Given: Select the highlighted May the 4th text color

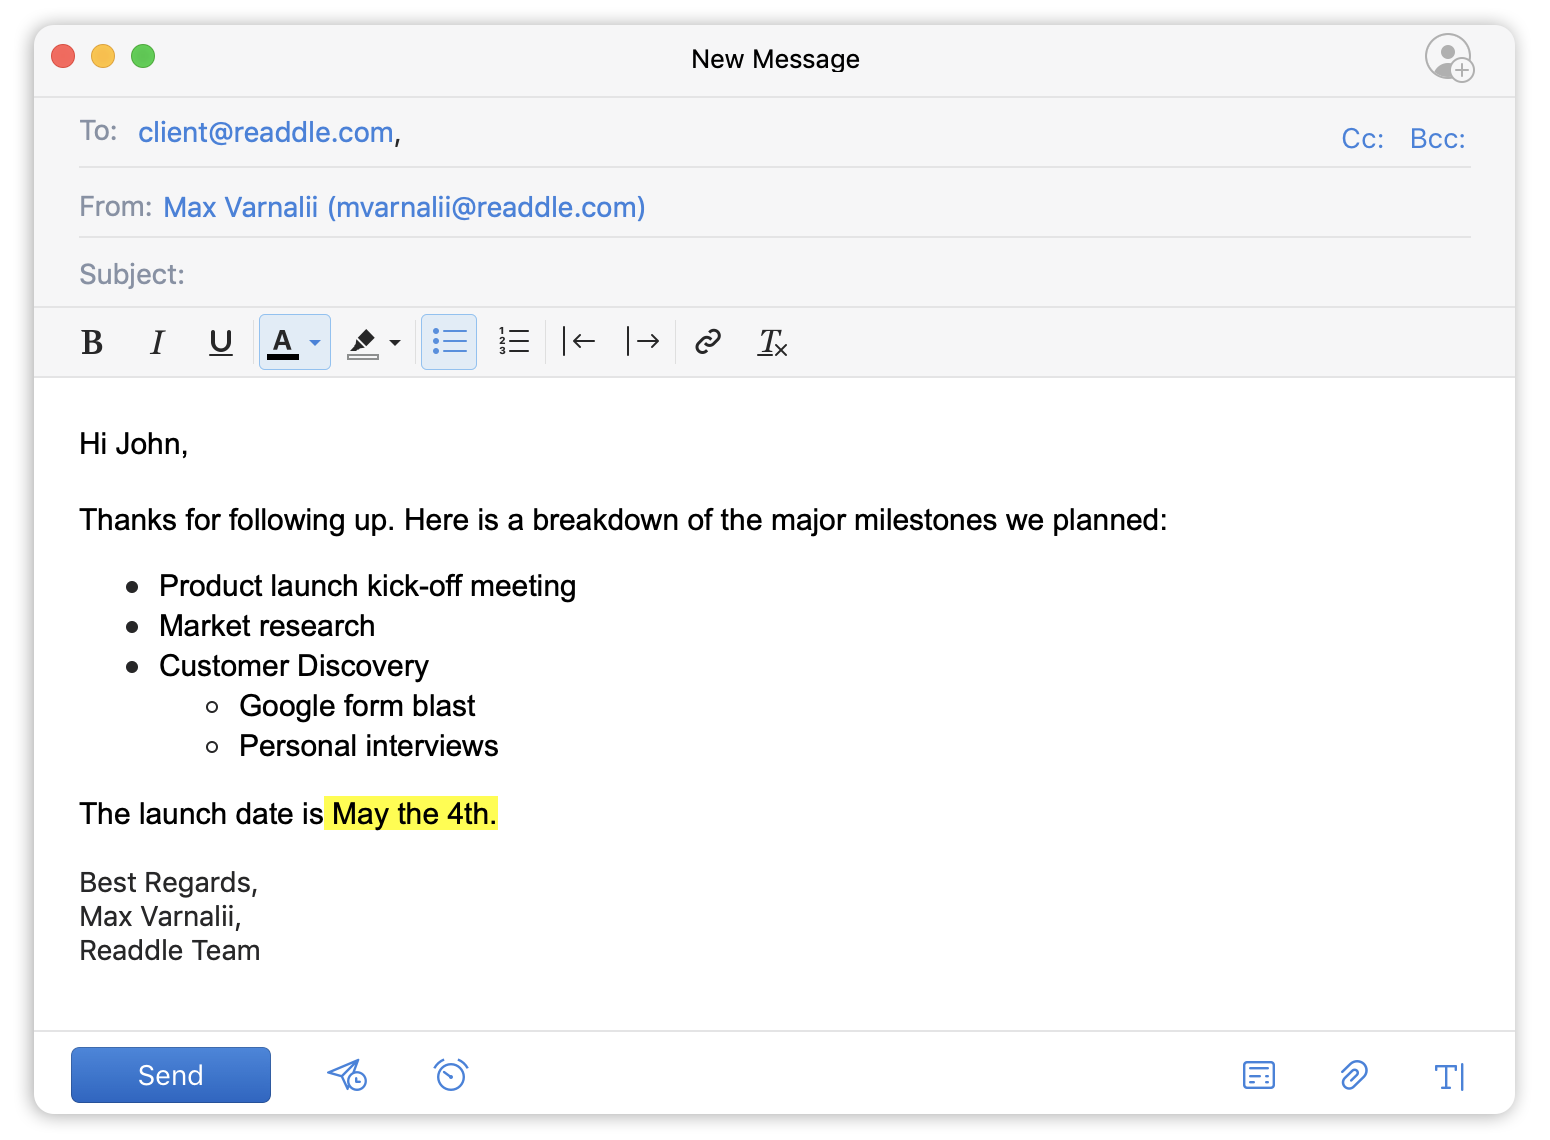Looking at the screenshot, I should point(411,814).
